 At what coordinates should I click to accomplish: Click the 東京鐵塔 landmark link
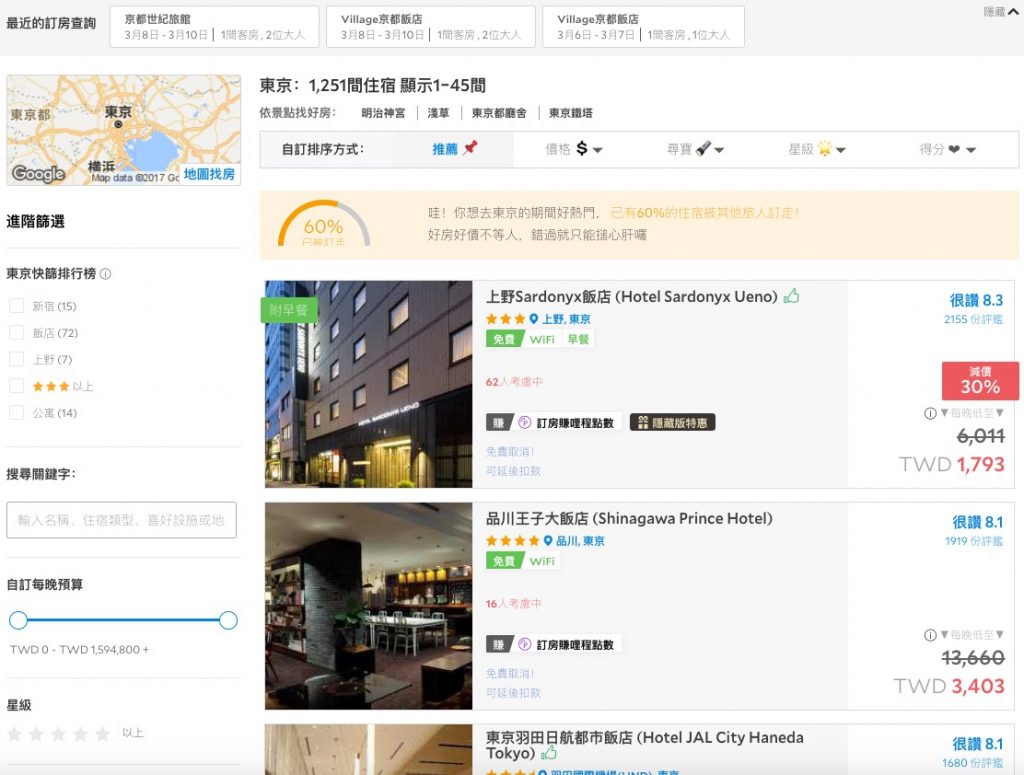click(x=571, y=113)
